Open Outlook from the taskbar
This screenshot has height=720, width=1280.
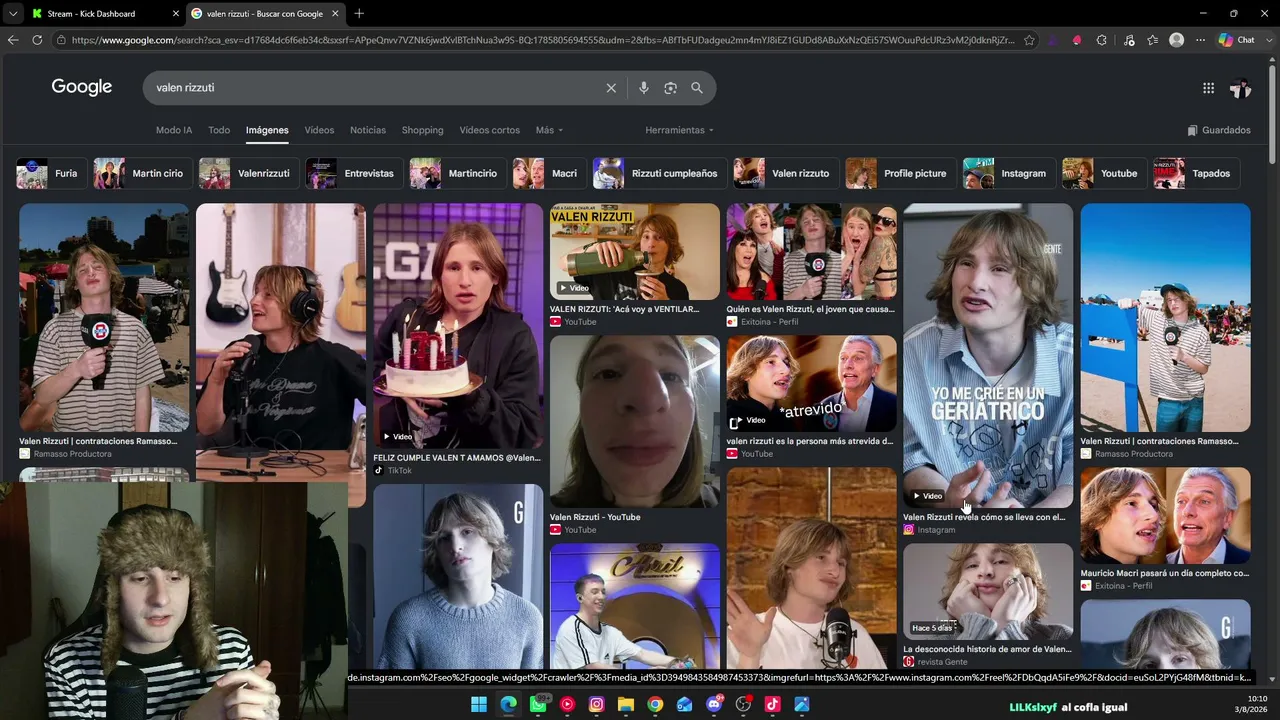[x=684, y=704]
